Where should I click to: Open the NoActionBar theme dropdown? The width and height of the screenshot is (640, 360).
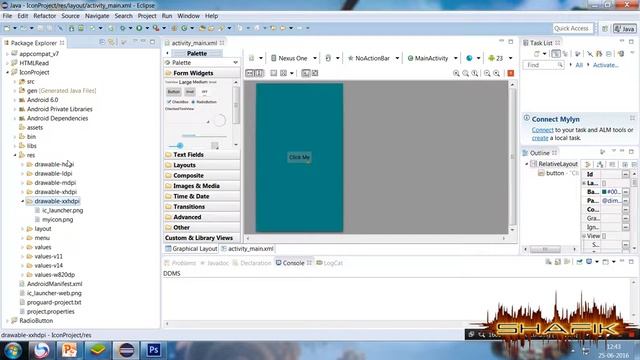(397, 58)
